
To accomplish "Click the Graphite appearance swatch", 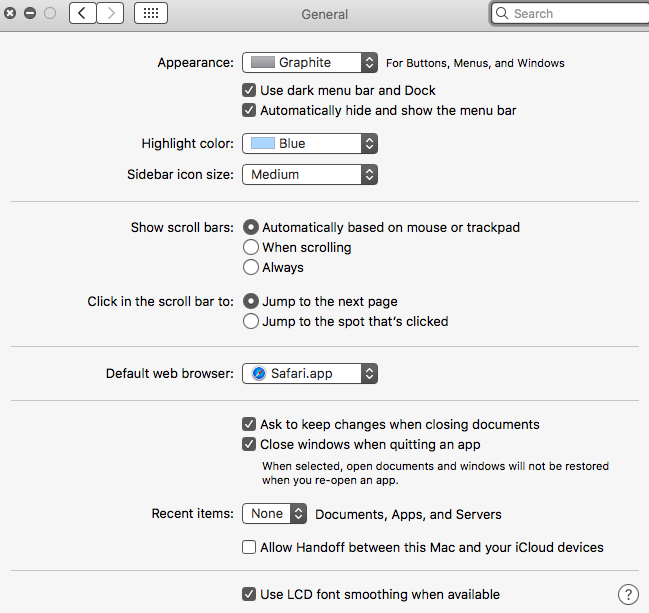I will point(262,62).
